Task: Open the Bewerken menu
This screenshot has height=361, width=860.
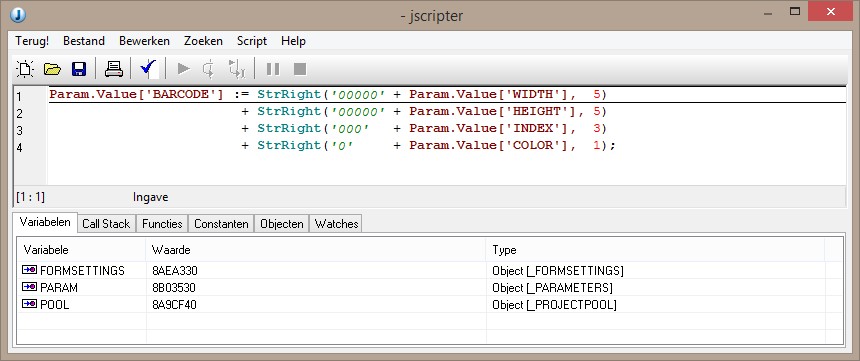Action: click(144, 41)
